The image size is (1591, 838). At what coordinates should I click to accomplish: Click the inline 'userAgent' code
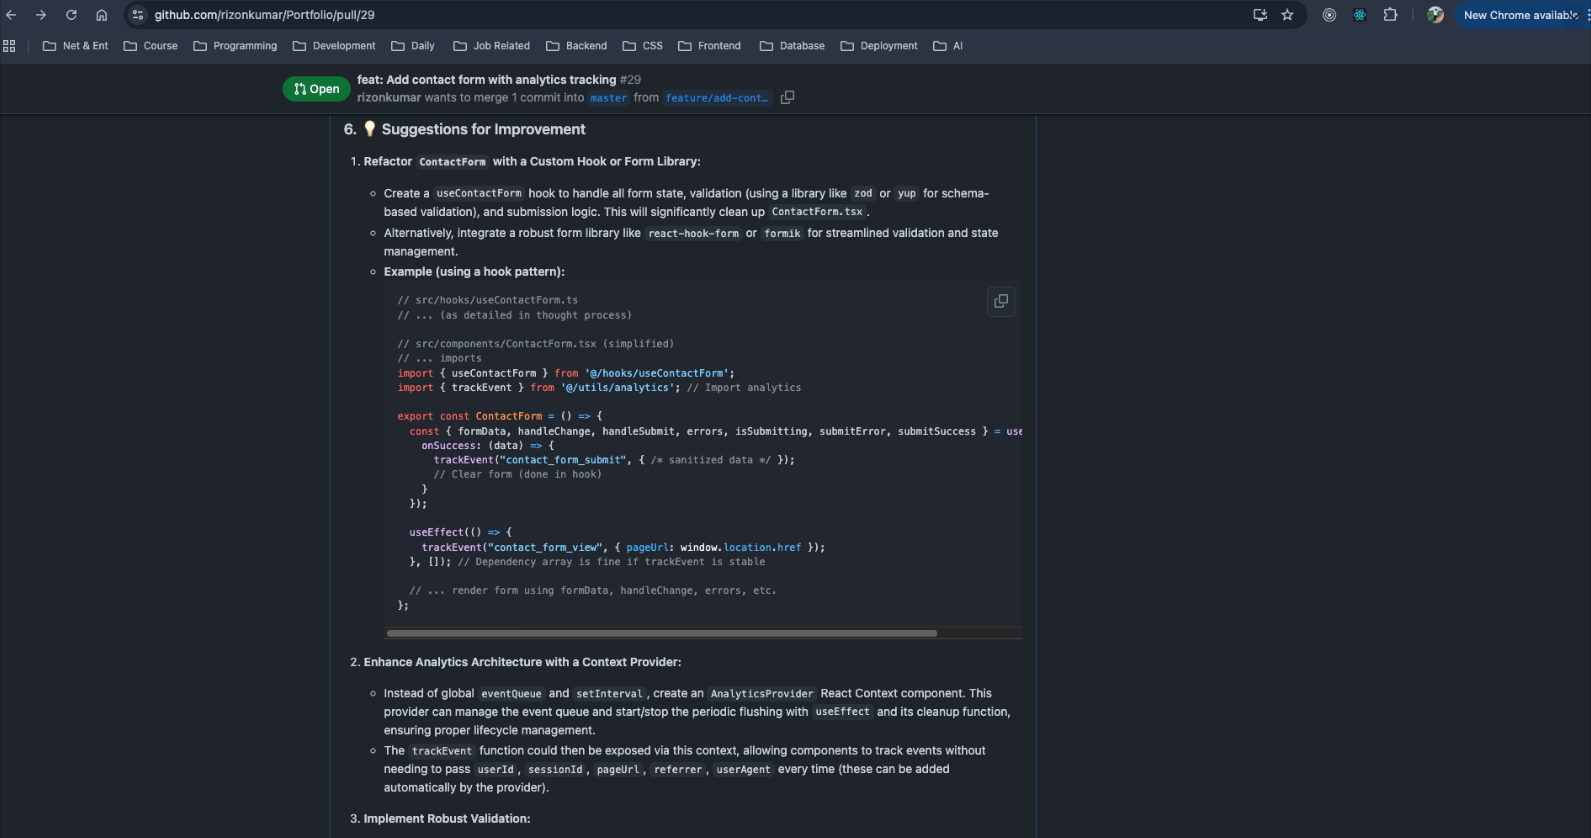click(743, 770)
